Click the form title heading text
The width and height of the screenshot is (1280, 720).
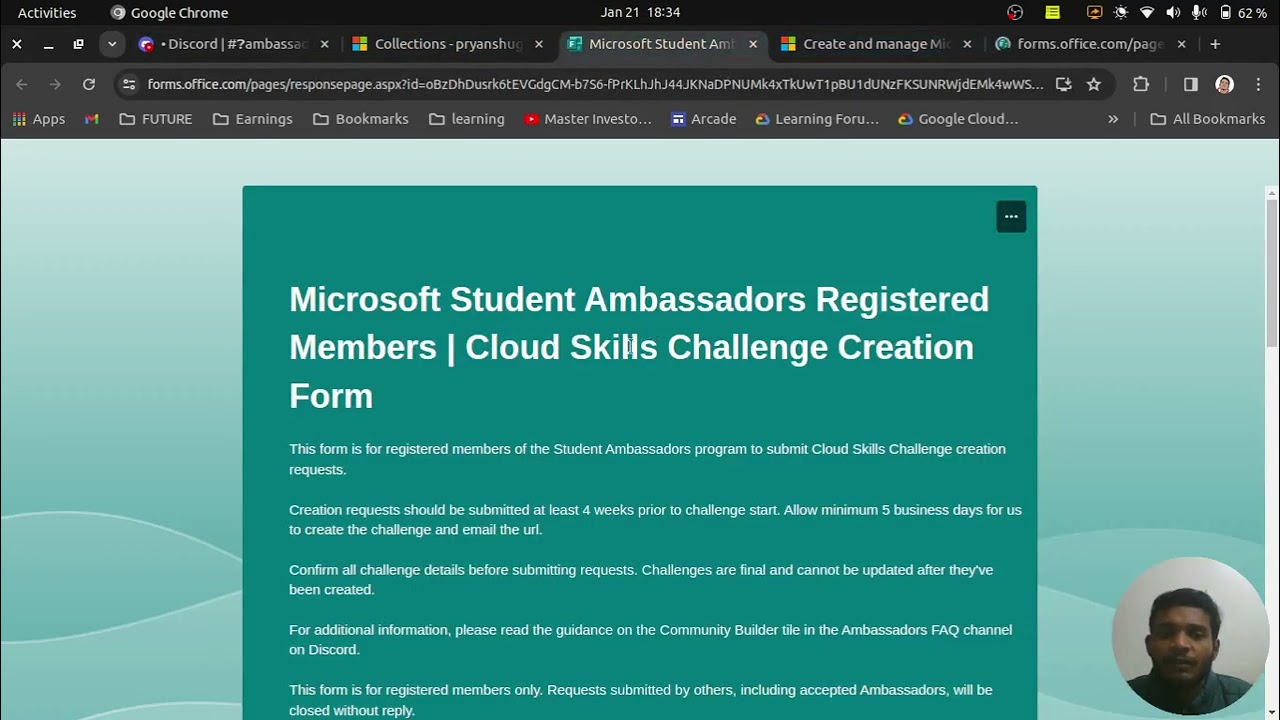pos(639,347)
